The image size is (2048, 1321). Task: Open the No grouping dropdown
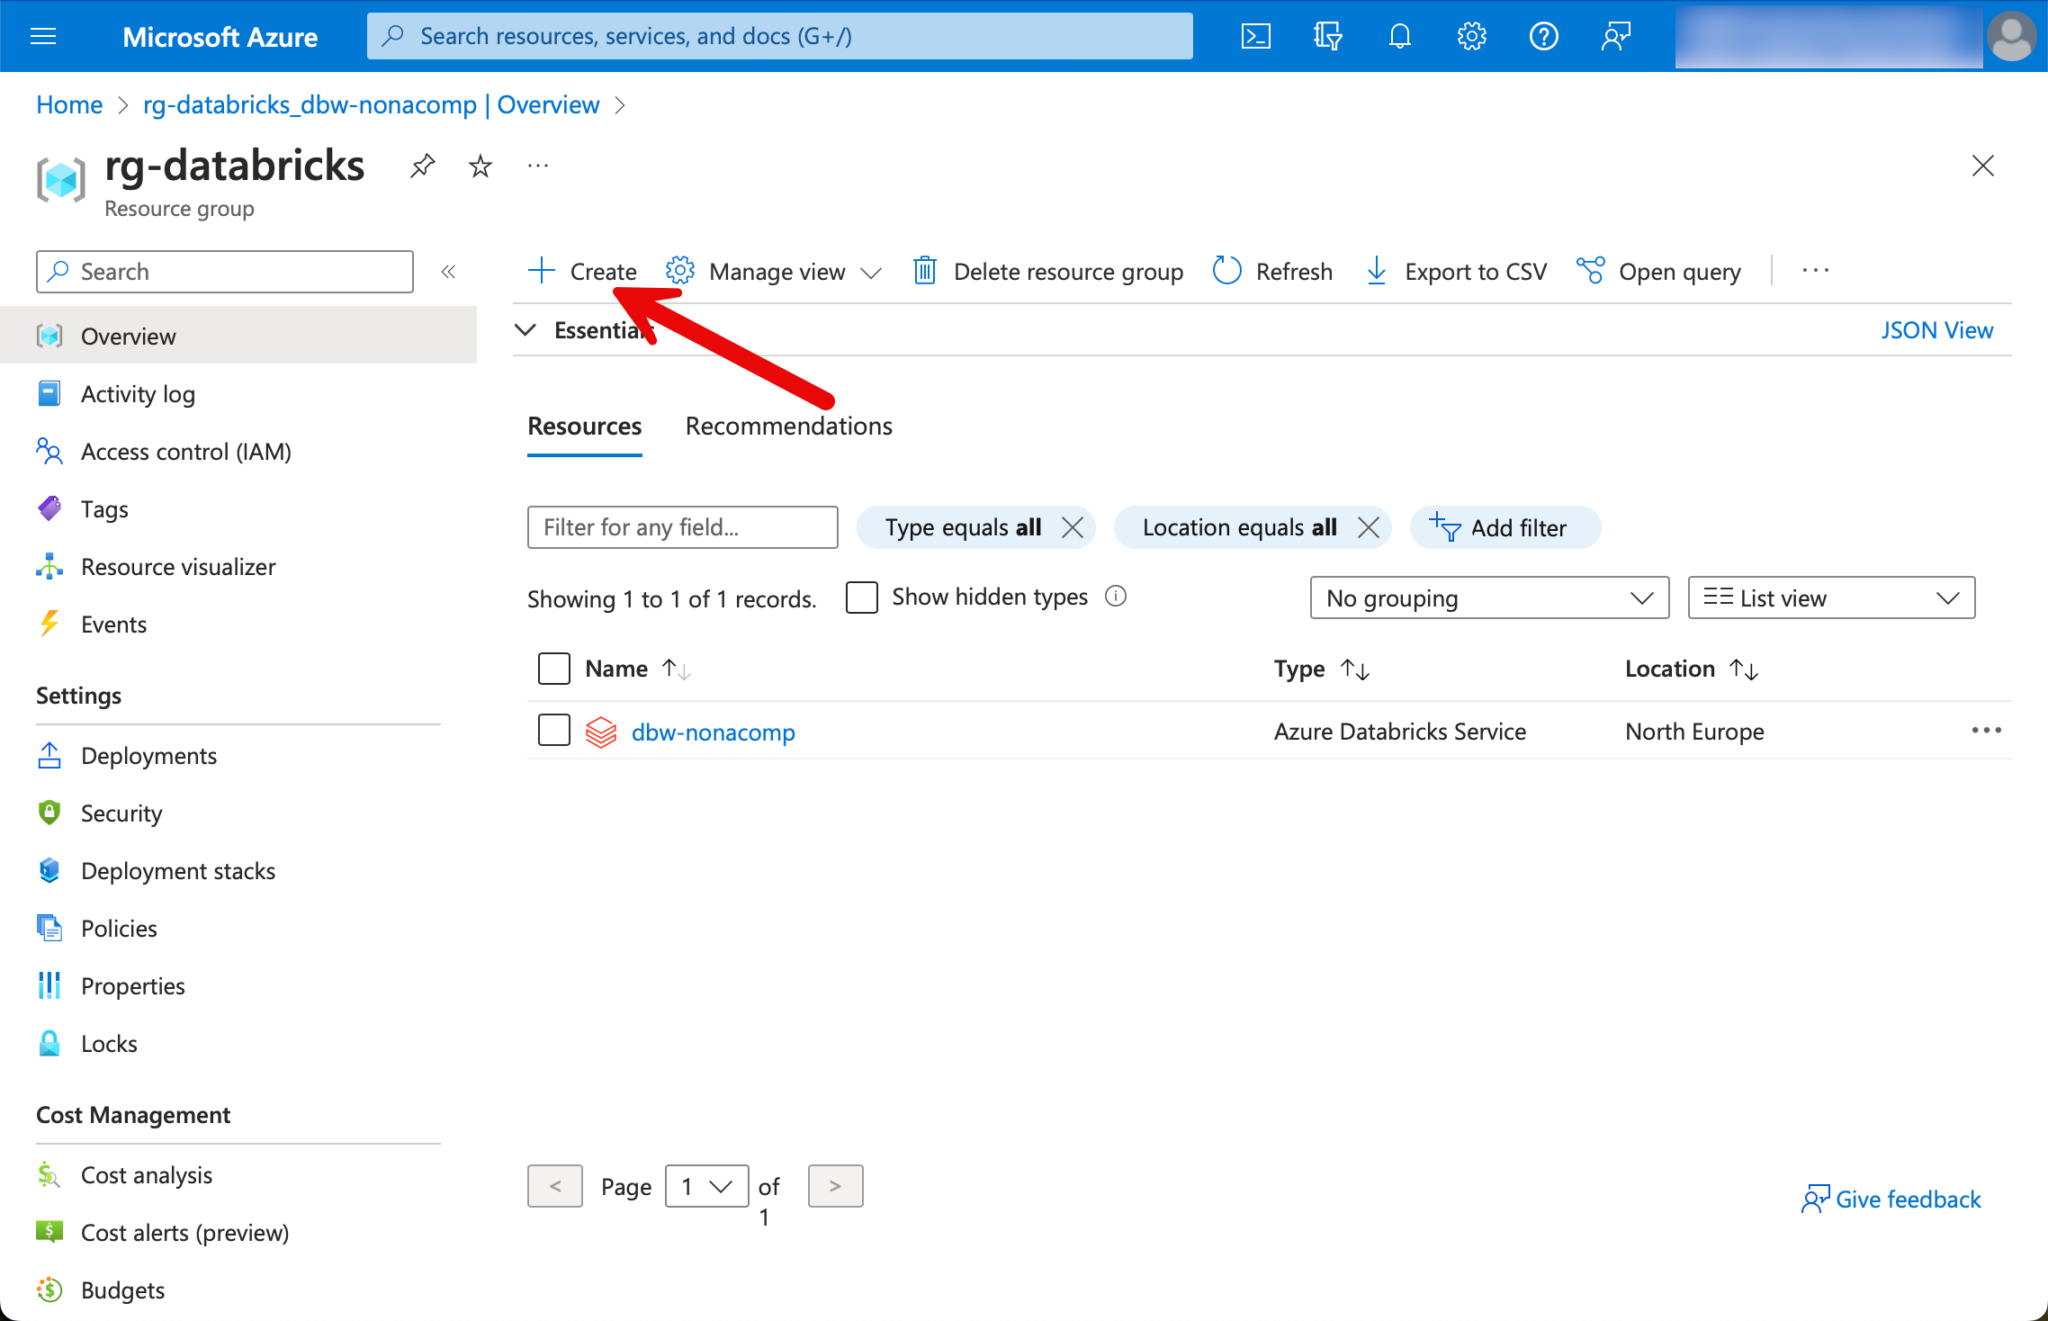click(x=1488, y=598)
